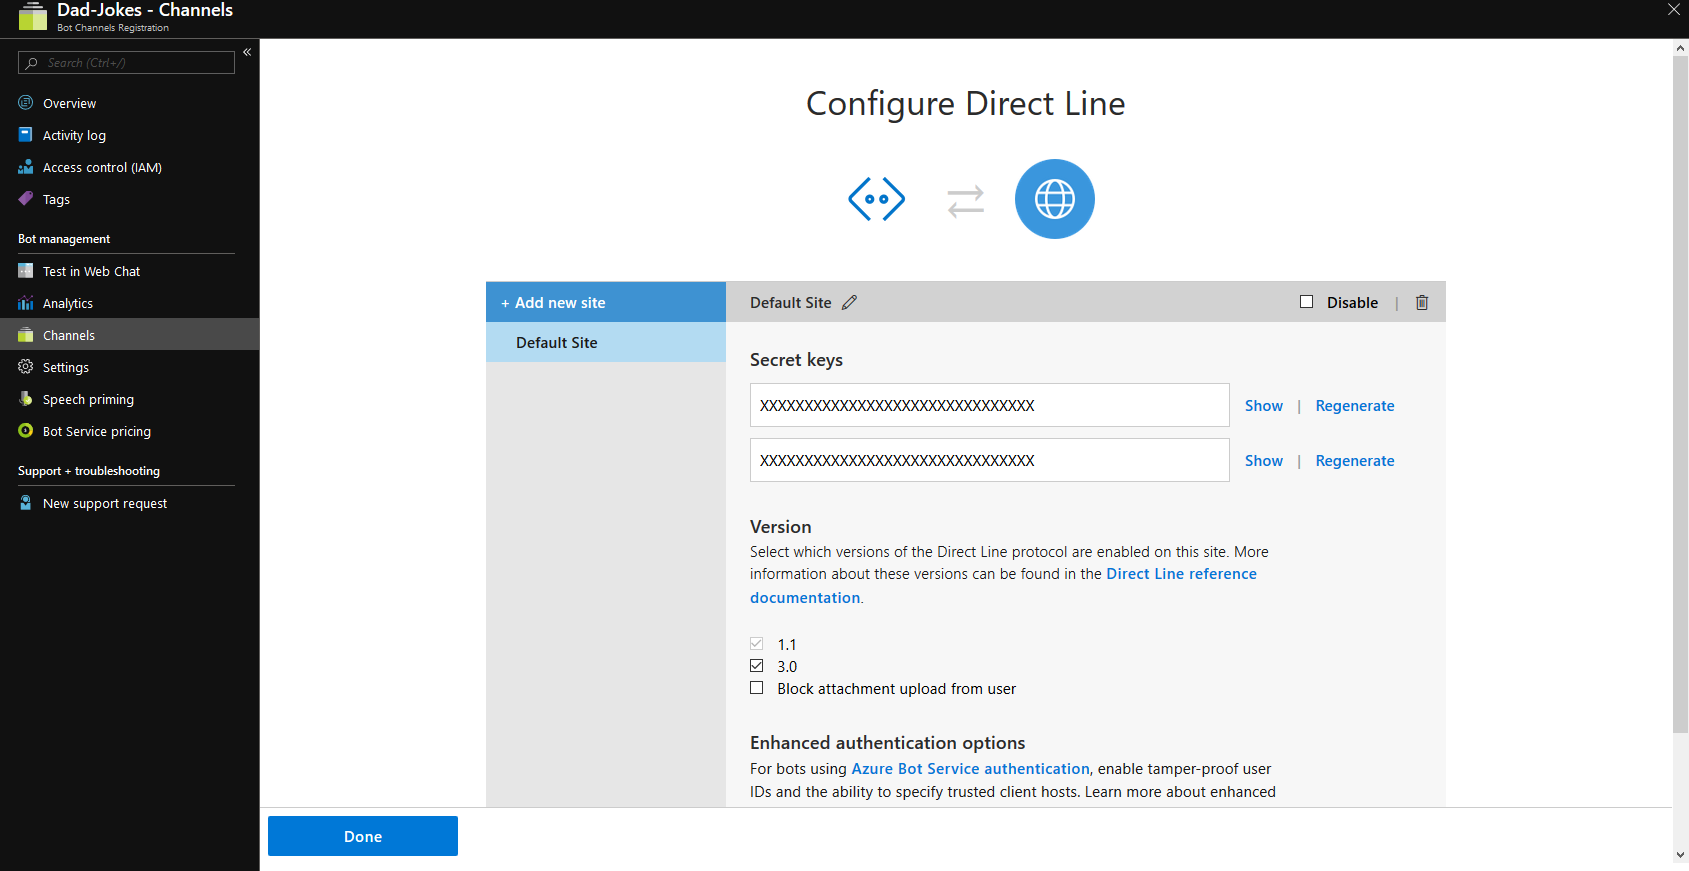The height and width of the screenshot is (871, 1689).
Task: Click the Access control (IAM) icon
Action: coord(26,167)
